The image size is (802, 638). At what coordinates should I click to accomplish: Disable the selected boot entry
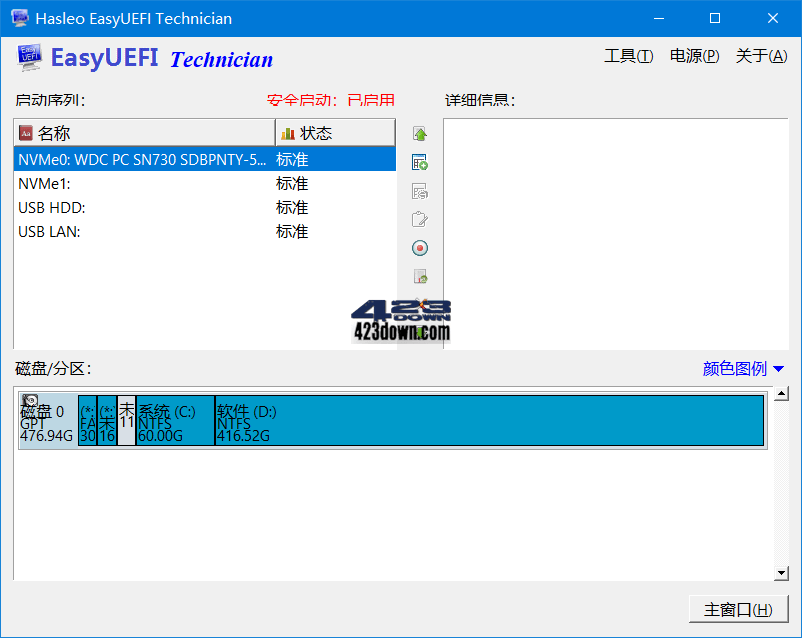click(420, 247)
